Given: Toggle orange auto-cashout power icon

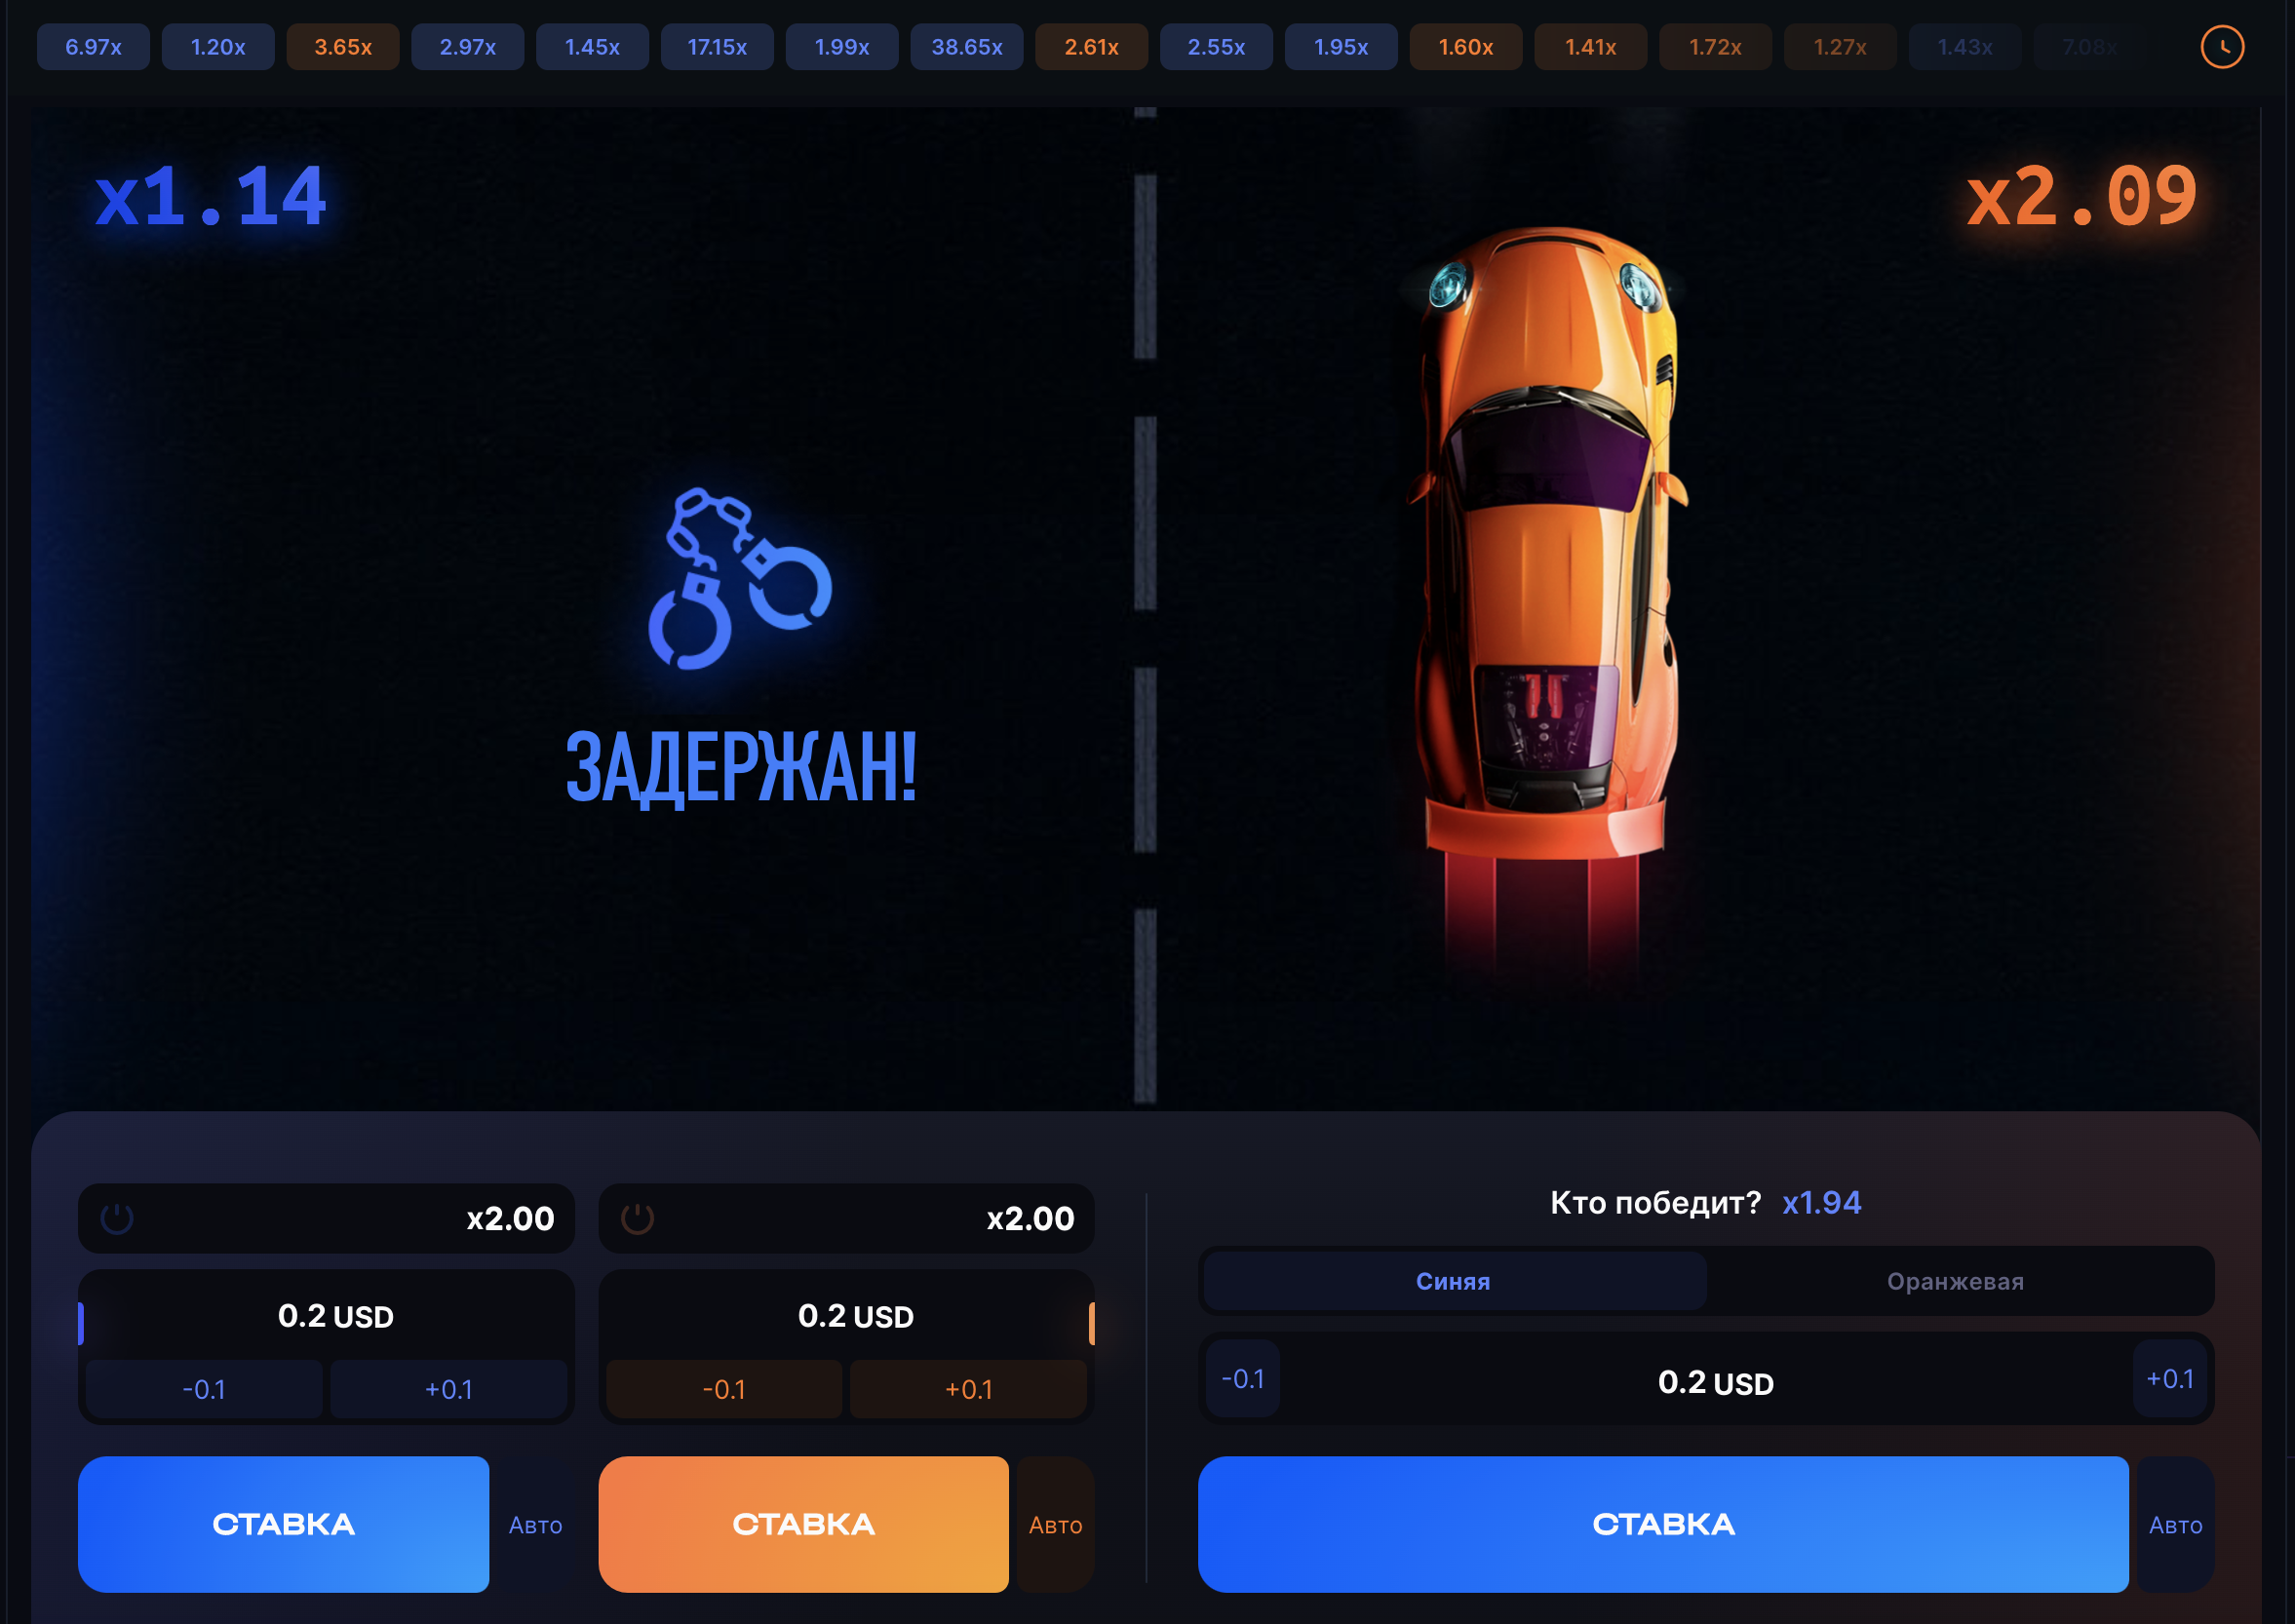Looking at the screenshot, I should pos(637,1218).
